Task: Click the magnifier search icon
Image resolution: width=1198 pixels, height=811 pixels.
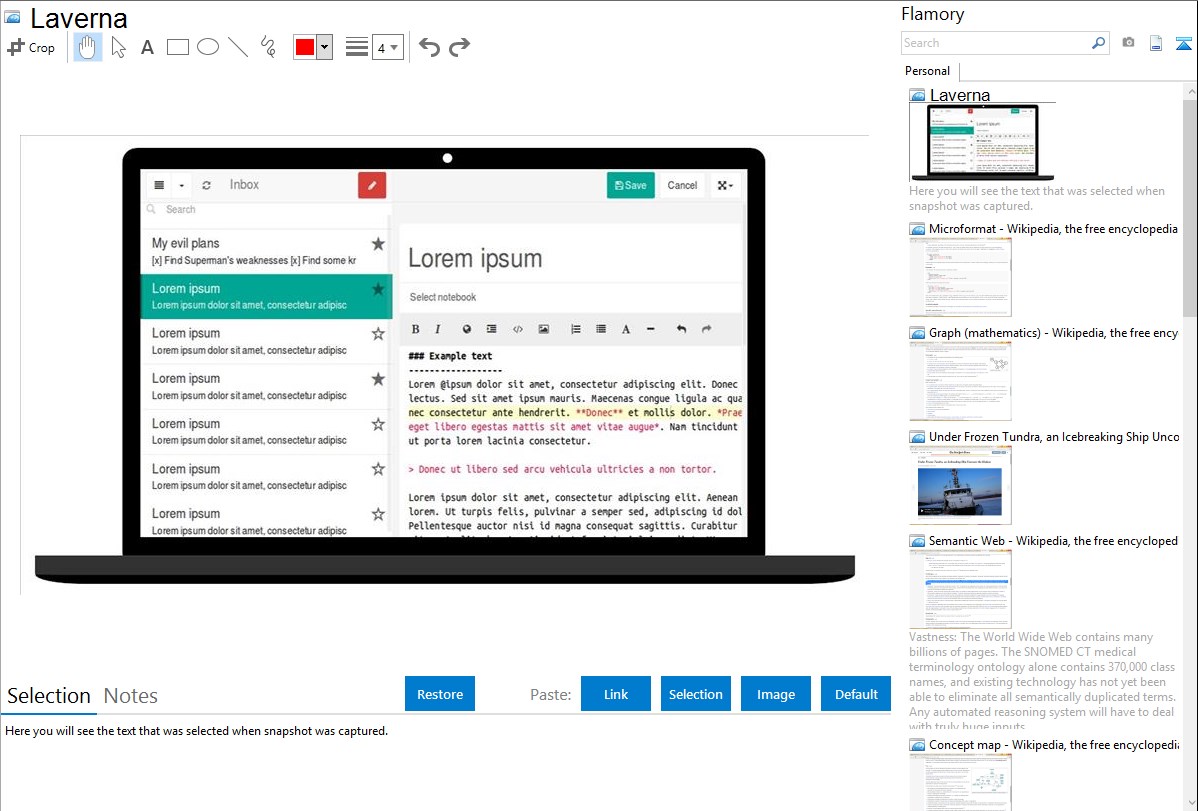Action: [x=1099, y=43]
